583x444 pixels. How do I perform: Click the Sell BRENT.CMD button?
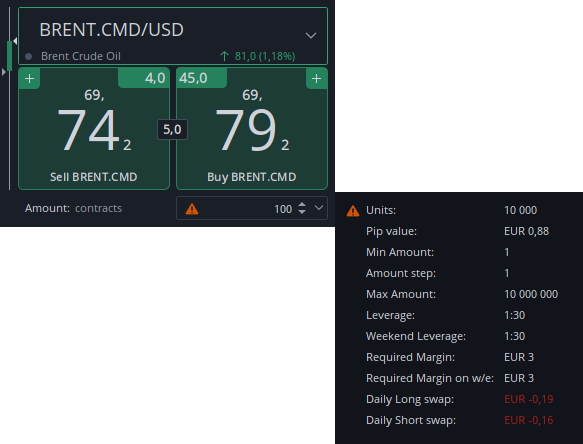click(94, 129)
